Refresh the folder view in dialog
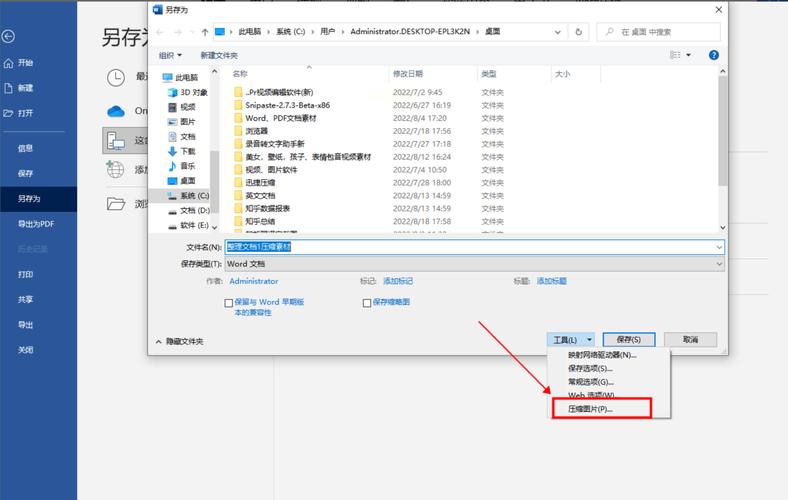Screen dimensions: 788x500 pos(578,32)
